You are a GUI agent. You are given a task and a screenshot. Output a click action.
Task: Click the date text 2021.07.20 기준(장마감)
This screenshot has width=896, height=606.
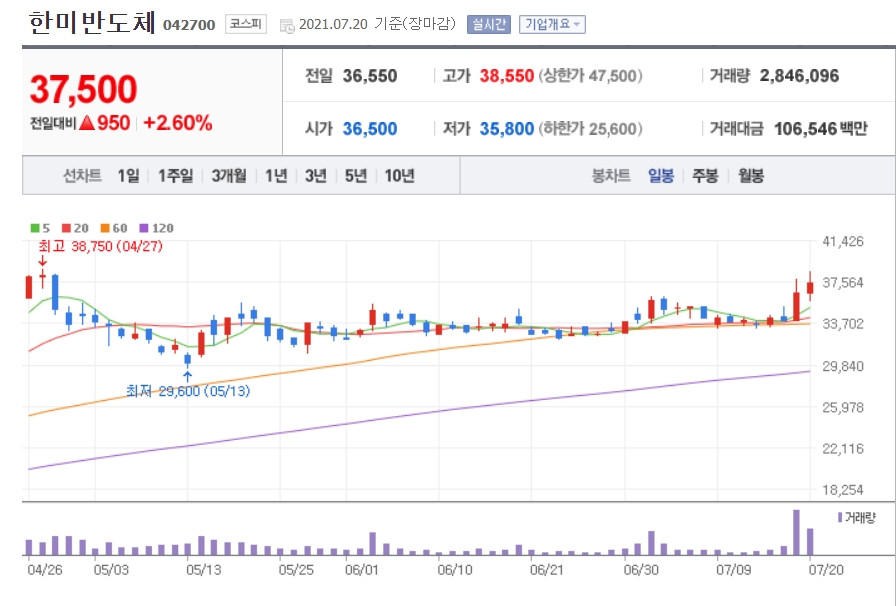pos(377,24)
